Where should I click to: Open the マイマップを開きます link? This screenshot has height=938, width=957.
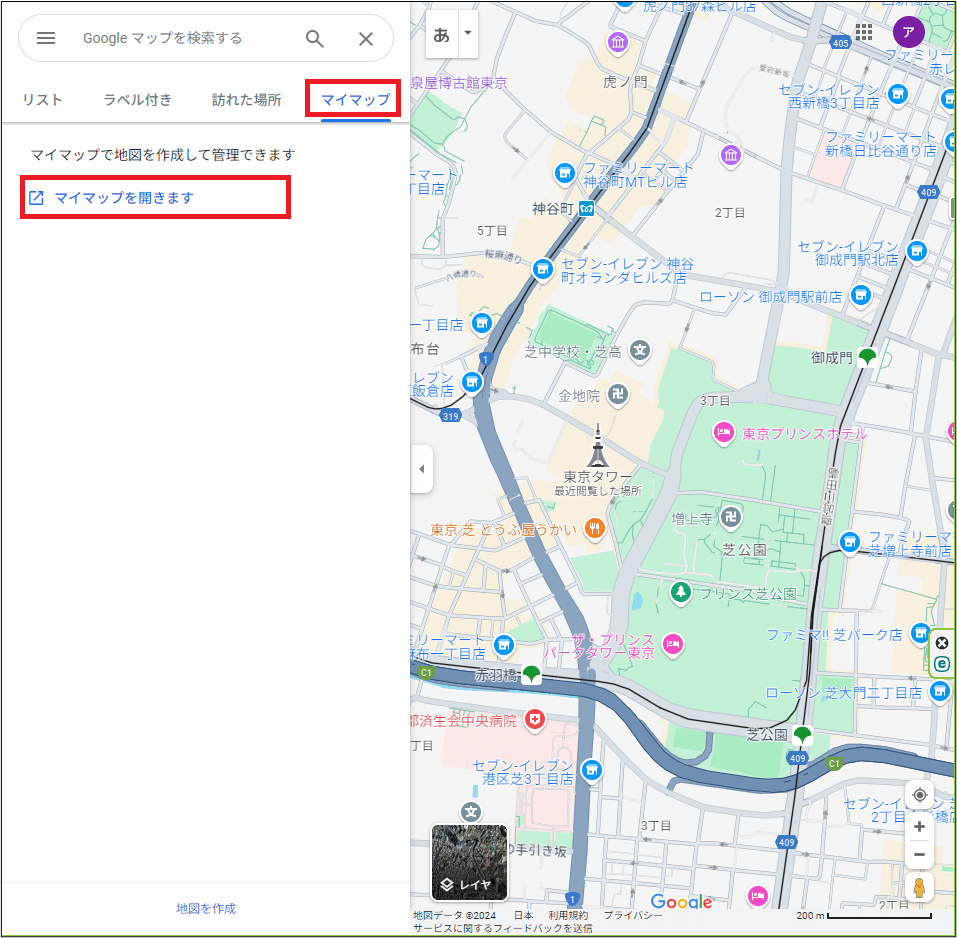point(123,198)
